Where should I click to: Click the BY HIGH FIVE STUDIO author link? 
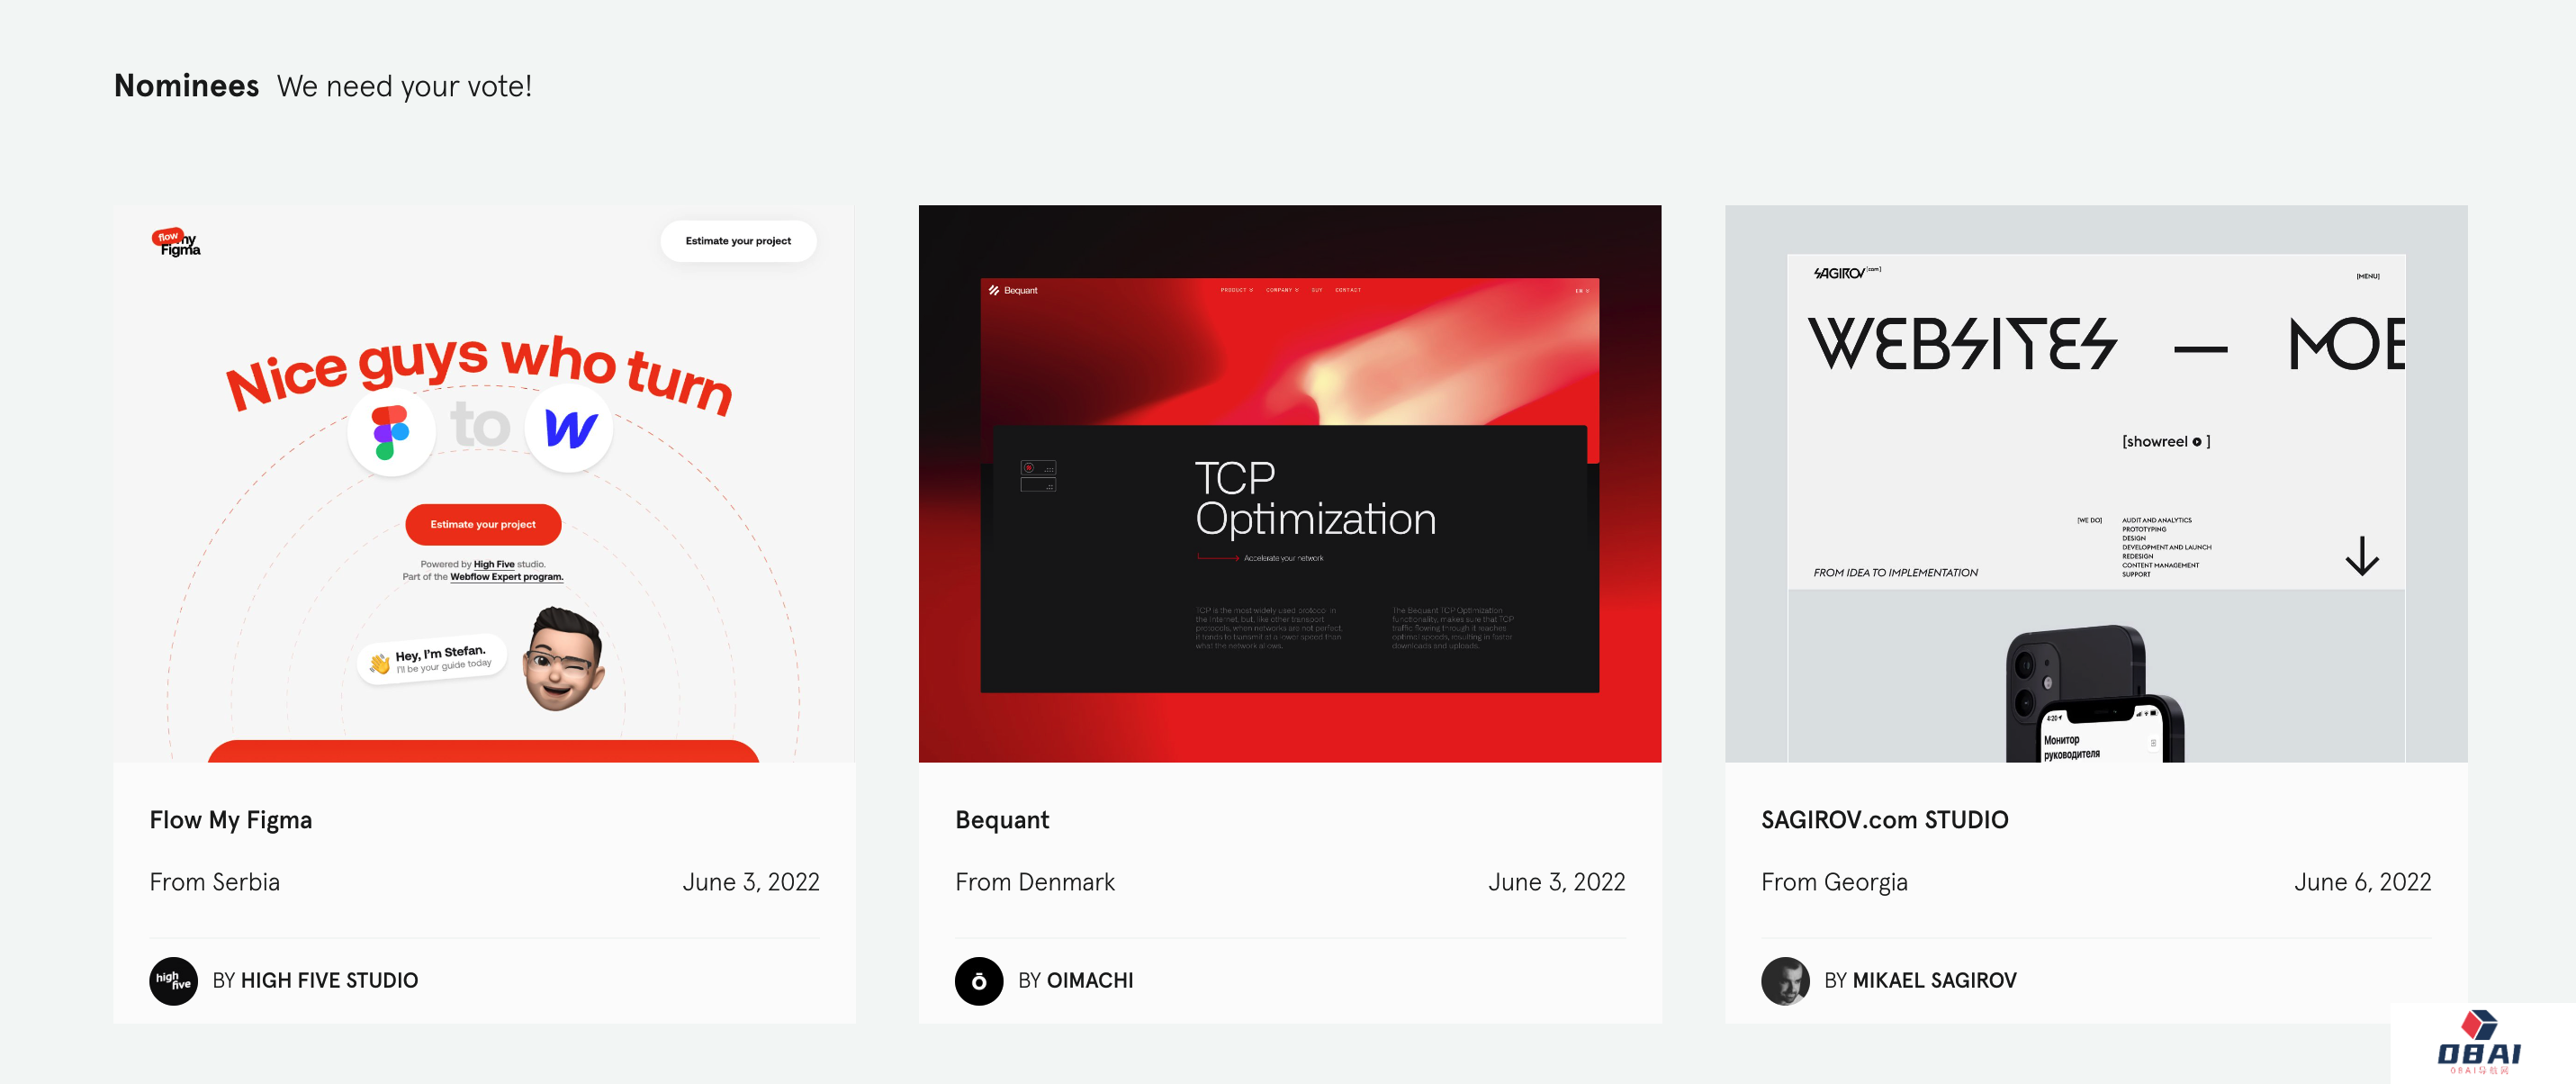coord(315,981)
